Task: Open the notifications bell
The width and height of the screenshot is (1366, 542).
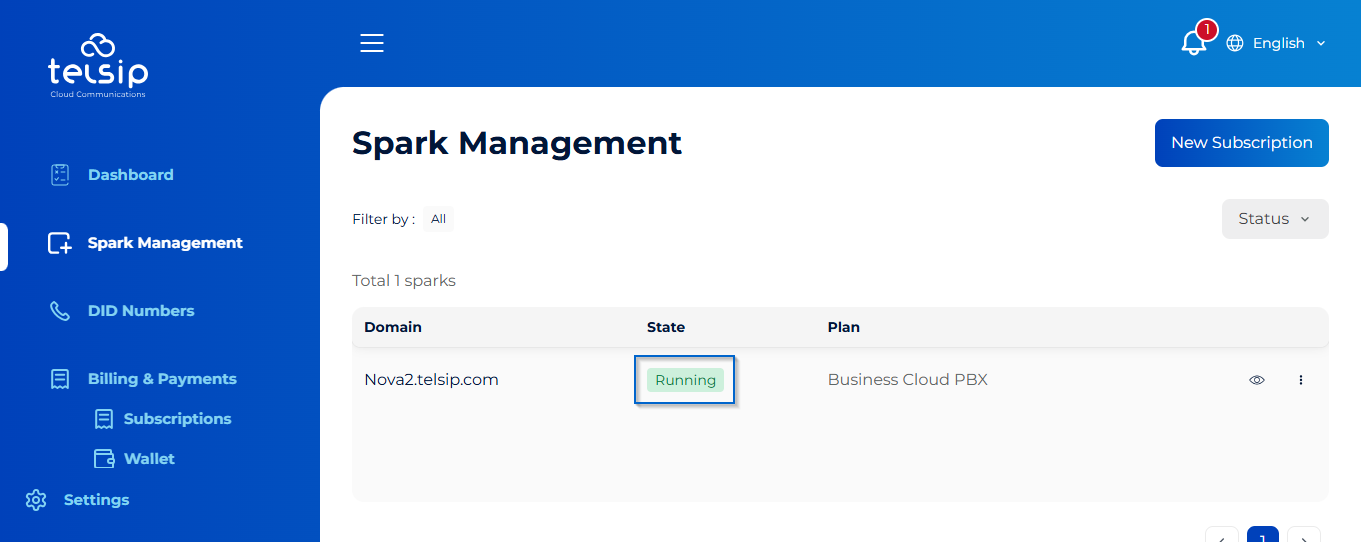Action: click(x=1192, y=43)
